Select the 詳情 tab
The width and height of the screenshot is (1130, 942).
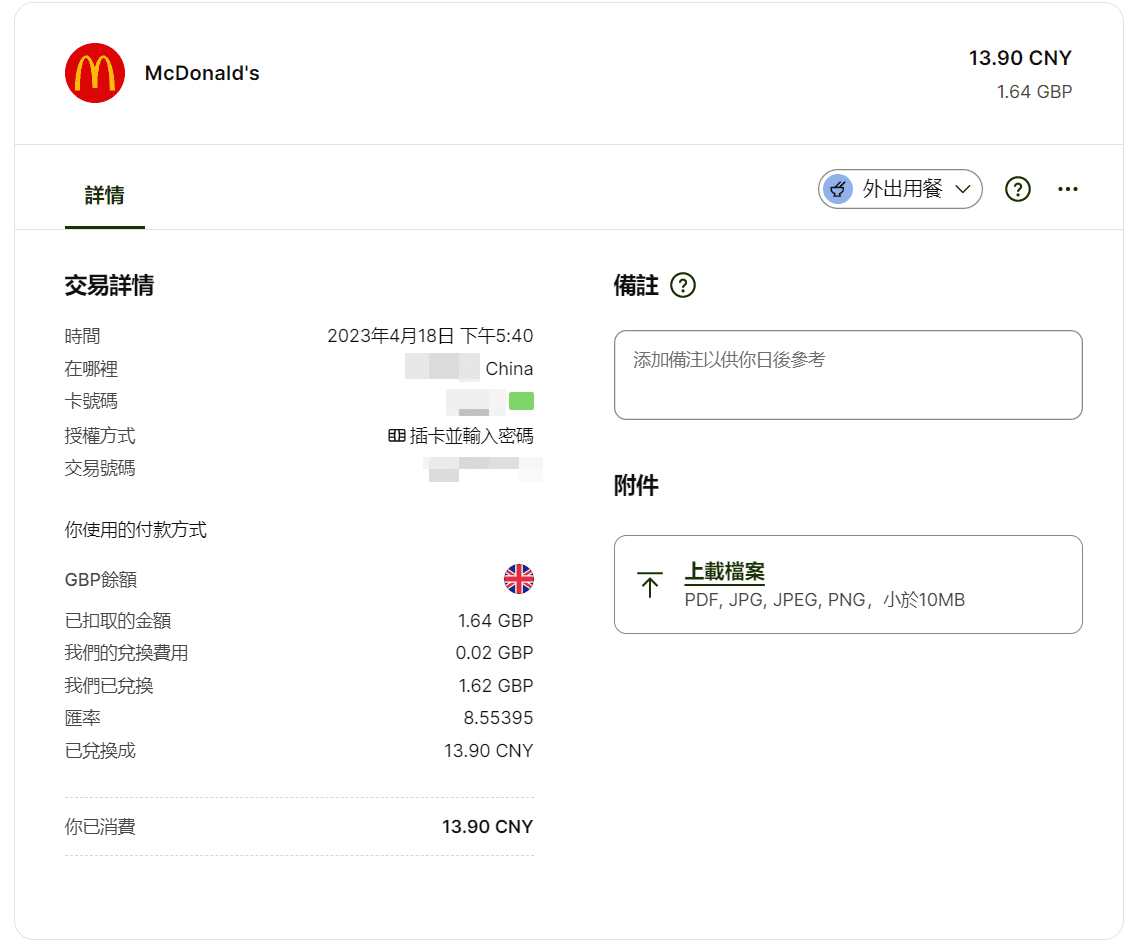click(104, 195)
